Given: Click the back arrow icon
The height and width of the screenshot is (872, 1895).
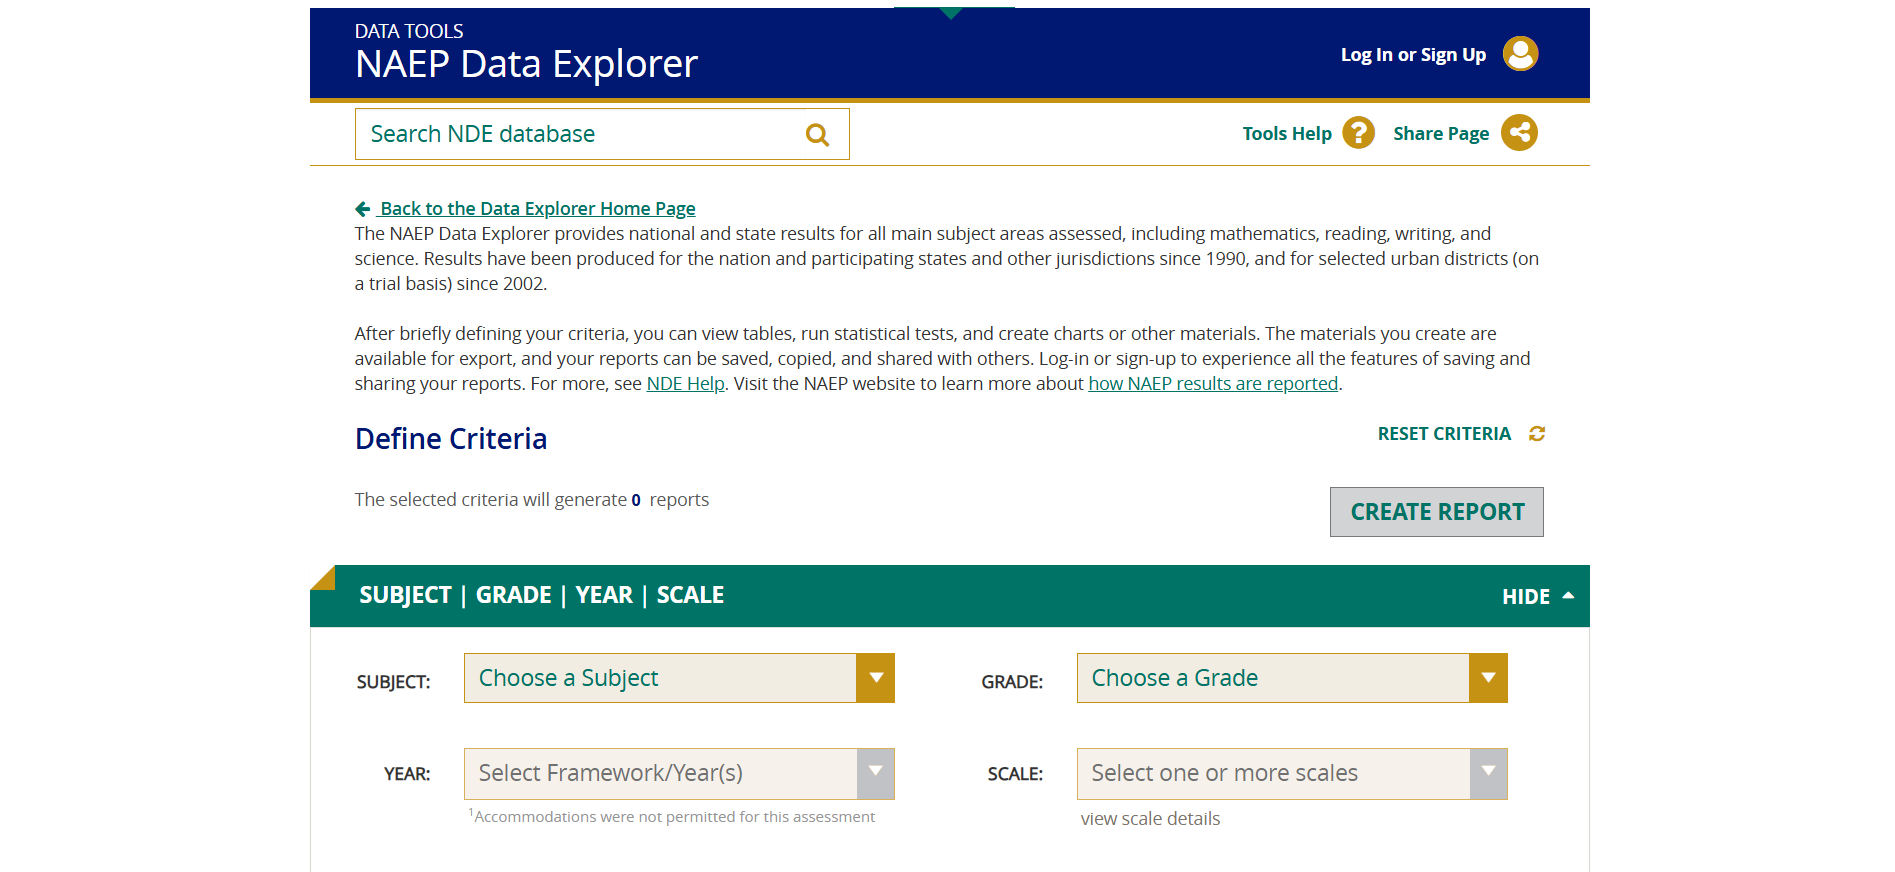Looking at the screenshot, I should point(363,209).
